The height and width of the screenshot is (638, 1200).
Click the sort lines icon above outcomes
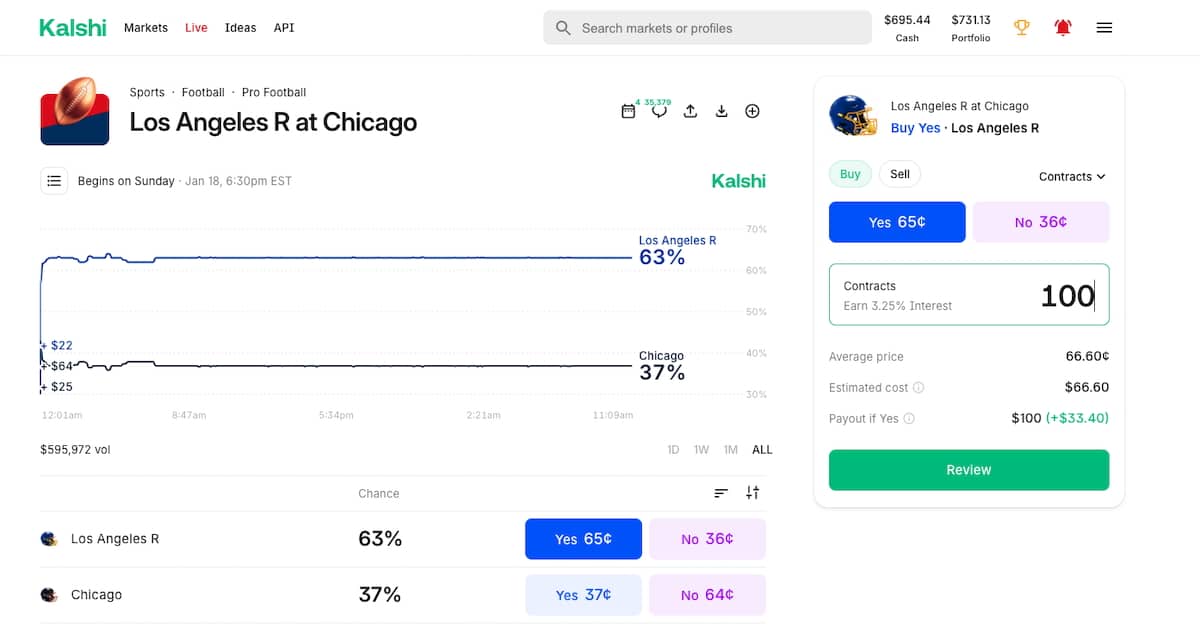(721, 493)
